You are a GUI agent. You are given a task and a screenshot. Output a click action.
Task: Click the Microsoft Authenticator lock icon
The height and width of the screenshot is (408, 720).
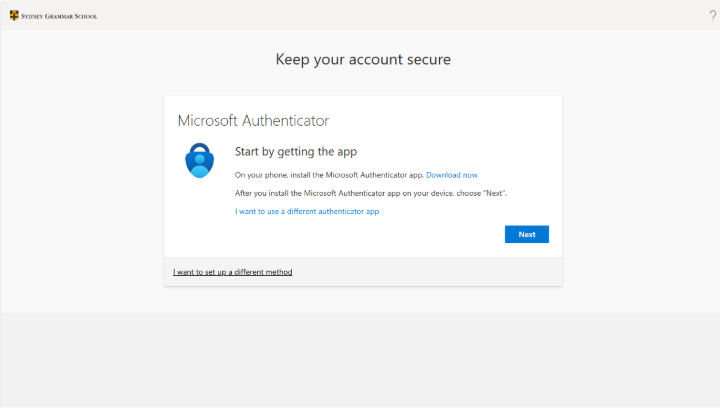click(199, 160)
